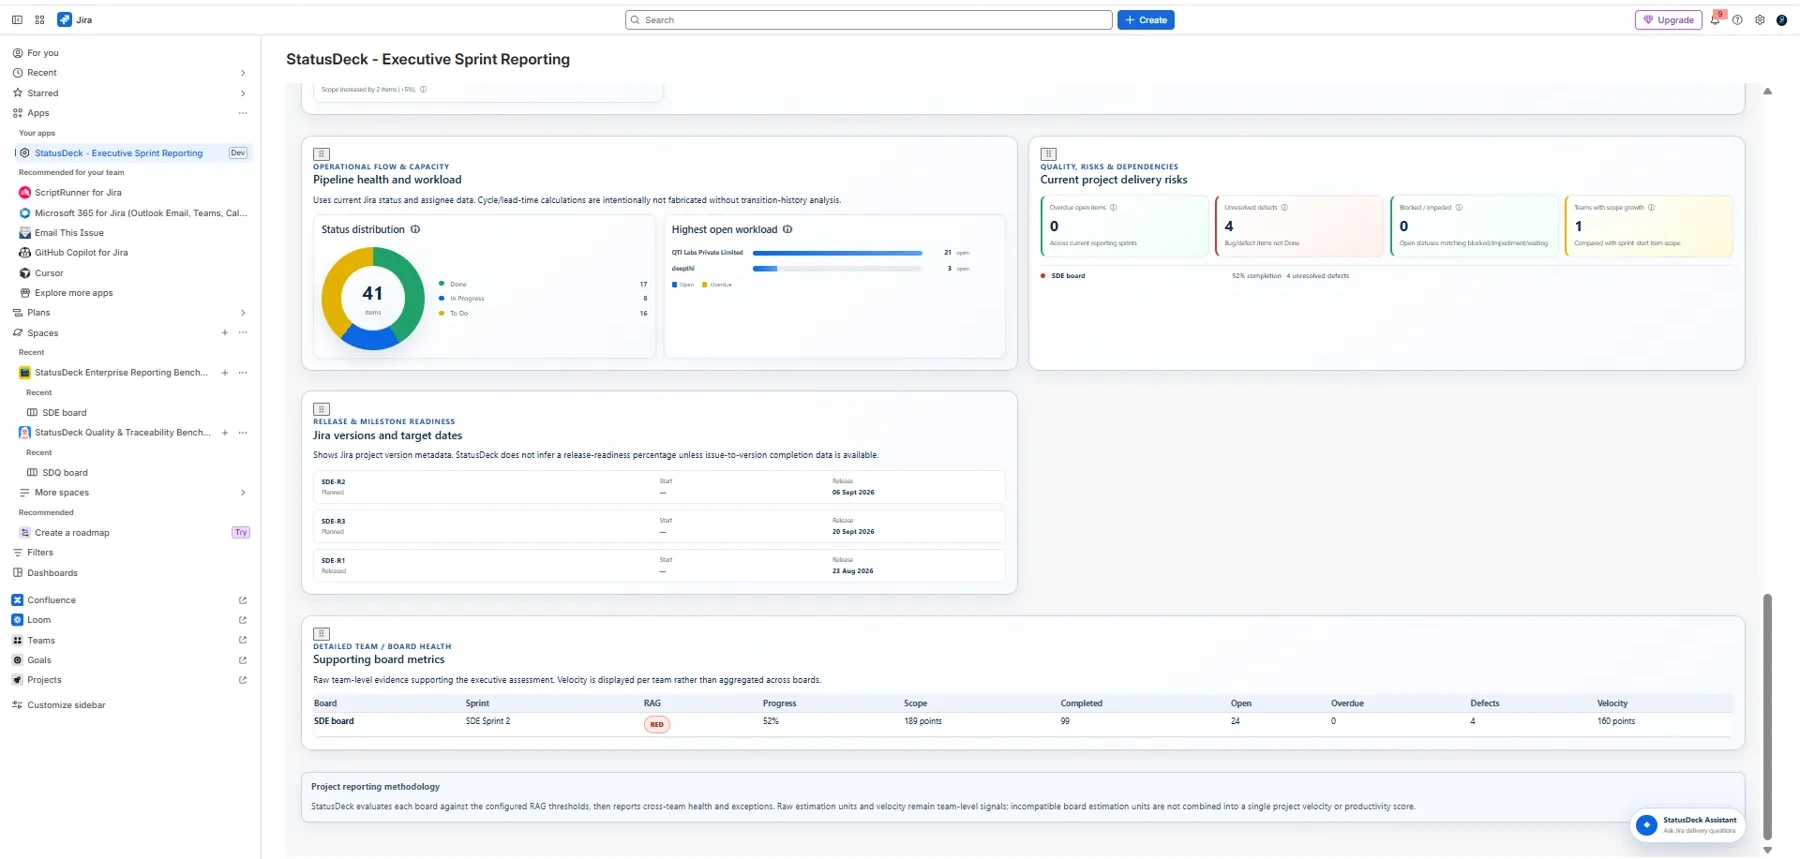Open Apps more-options ellipsis
This screenshot has width=1800, height=859.
tap(243, 113)
